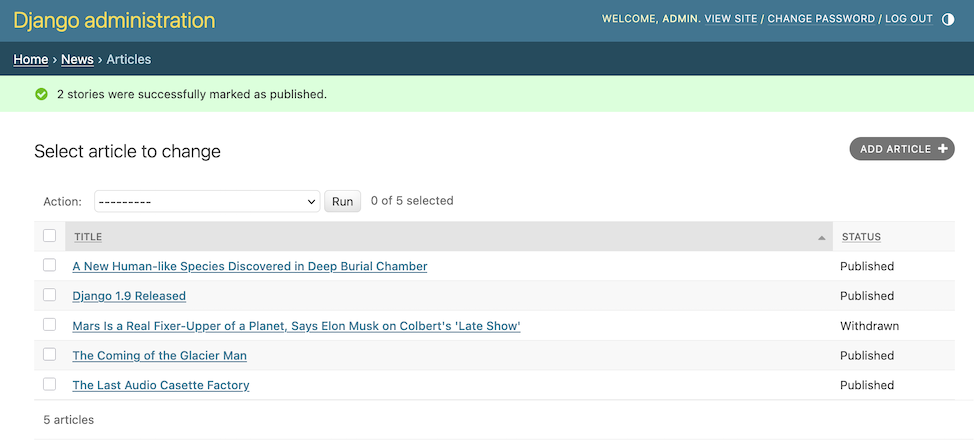974x448 pixels.
Task: Check 'The Last Audio Casette Factory' row box
Action: click(x=50, y=385)
